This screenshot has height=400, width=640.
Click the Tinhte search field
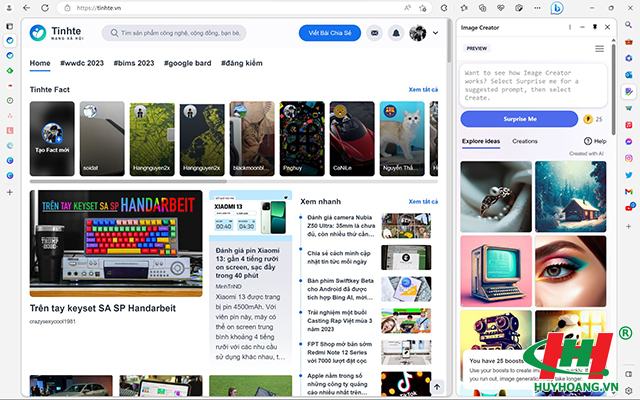click(174, 33)
